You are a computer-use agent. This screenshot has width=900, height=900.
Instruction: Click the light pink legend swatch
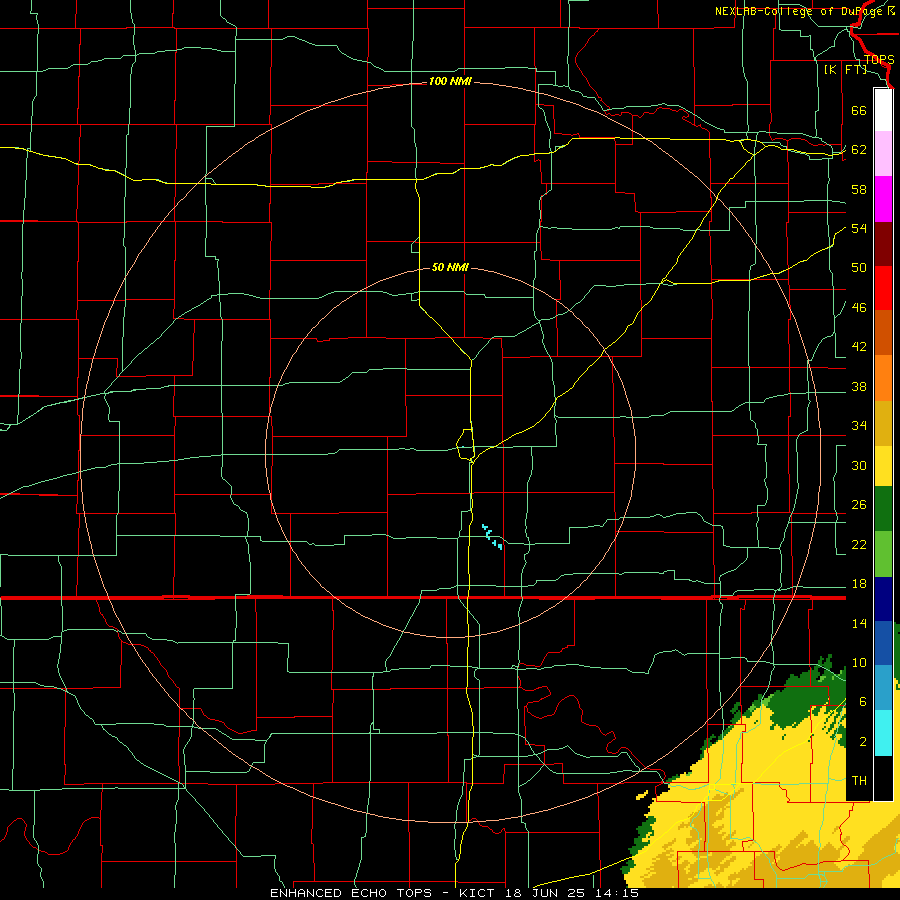tap(883, 154)
